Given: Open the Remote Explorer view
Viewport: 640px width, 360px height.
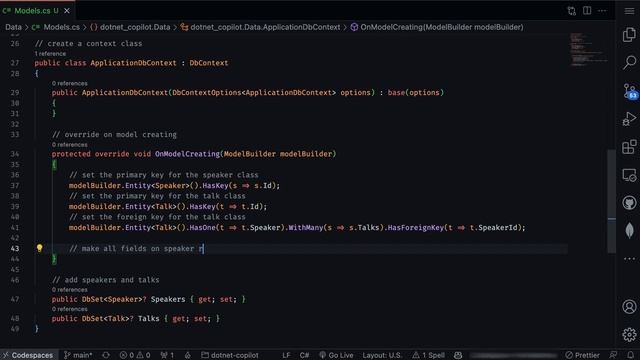Looking at the screenshot, I should pyautogui.click(x=629, y=175).
